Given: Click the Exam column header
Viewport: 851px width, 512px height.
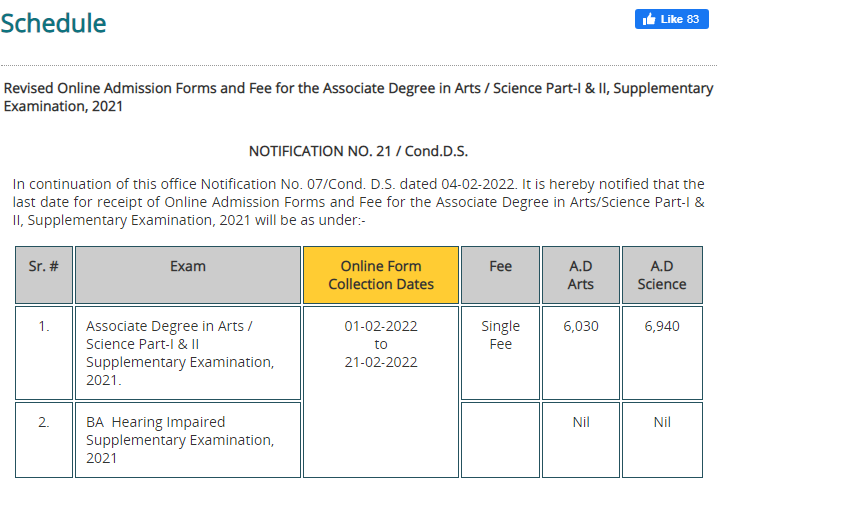Looking at the screenshot, I should (x=188, y=275).
